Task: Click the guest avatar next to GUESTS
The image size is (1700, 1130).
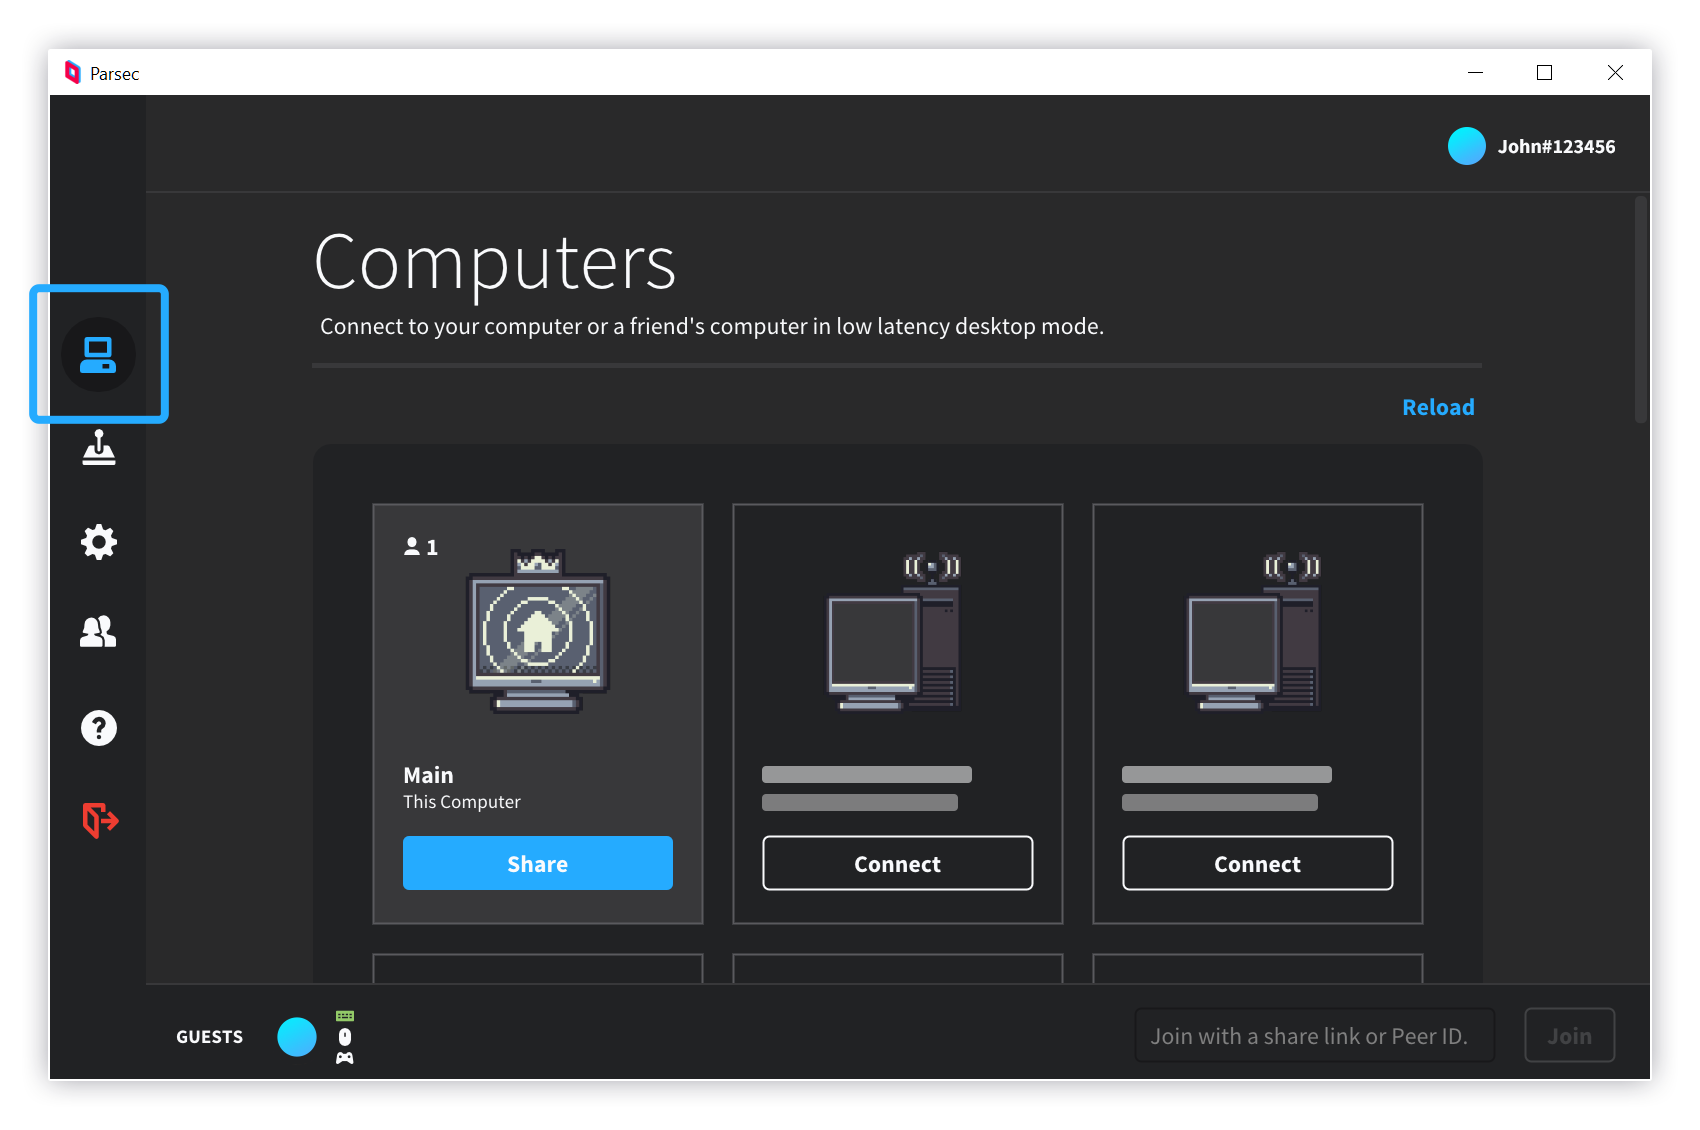Action: pyautogui.click(x=297, y=1037)
